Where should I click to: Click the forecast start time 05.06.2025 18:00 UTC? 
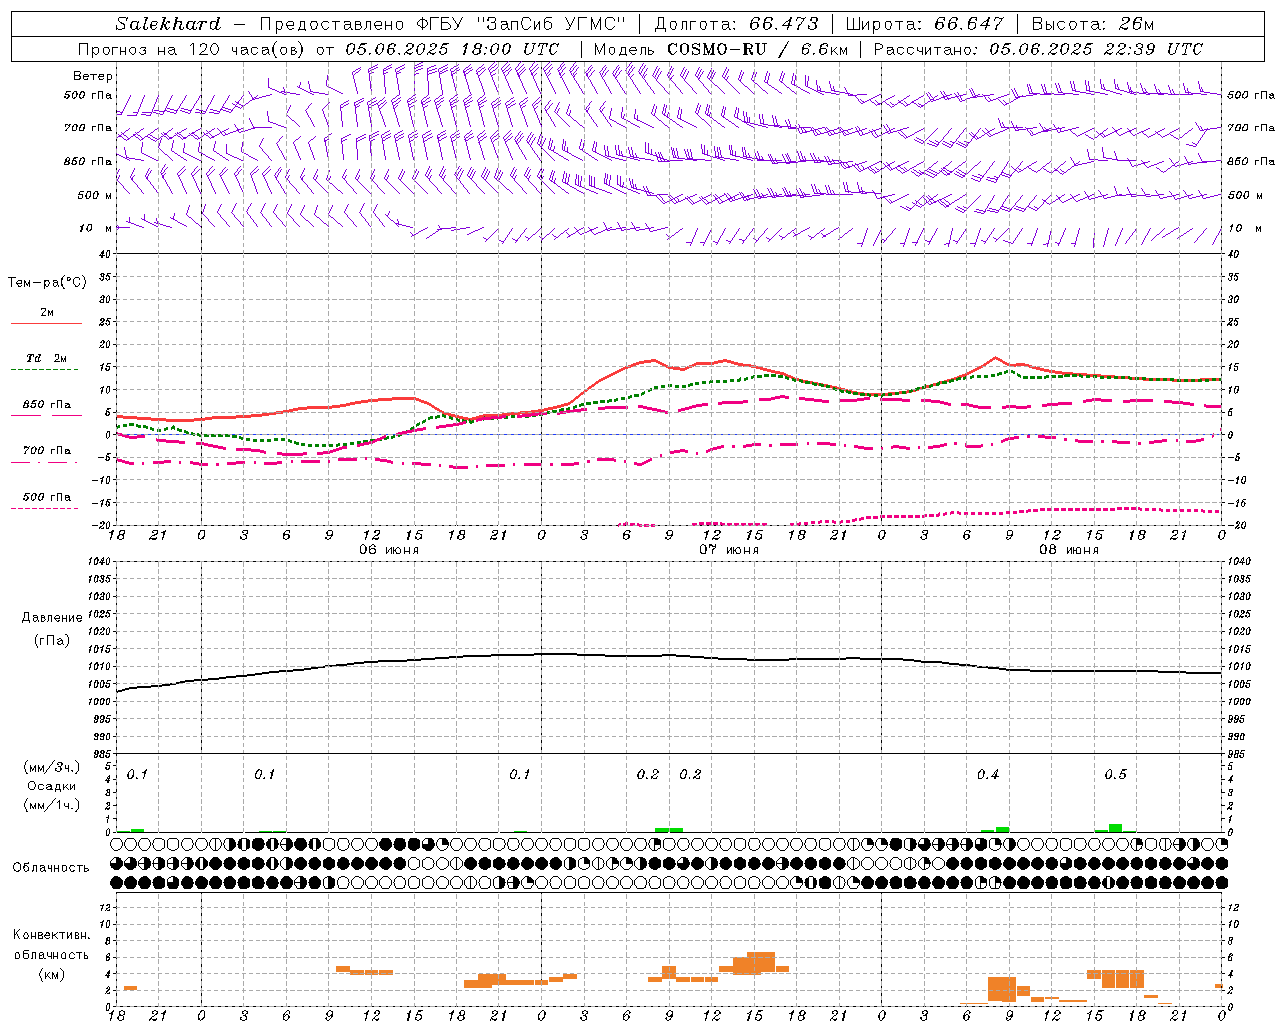point(452,49)
